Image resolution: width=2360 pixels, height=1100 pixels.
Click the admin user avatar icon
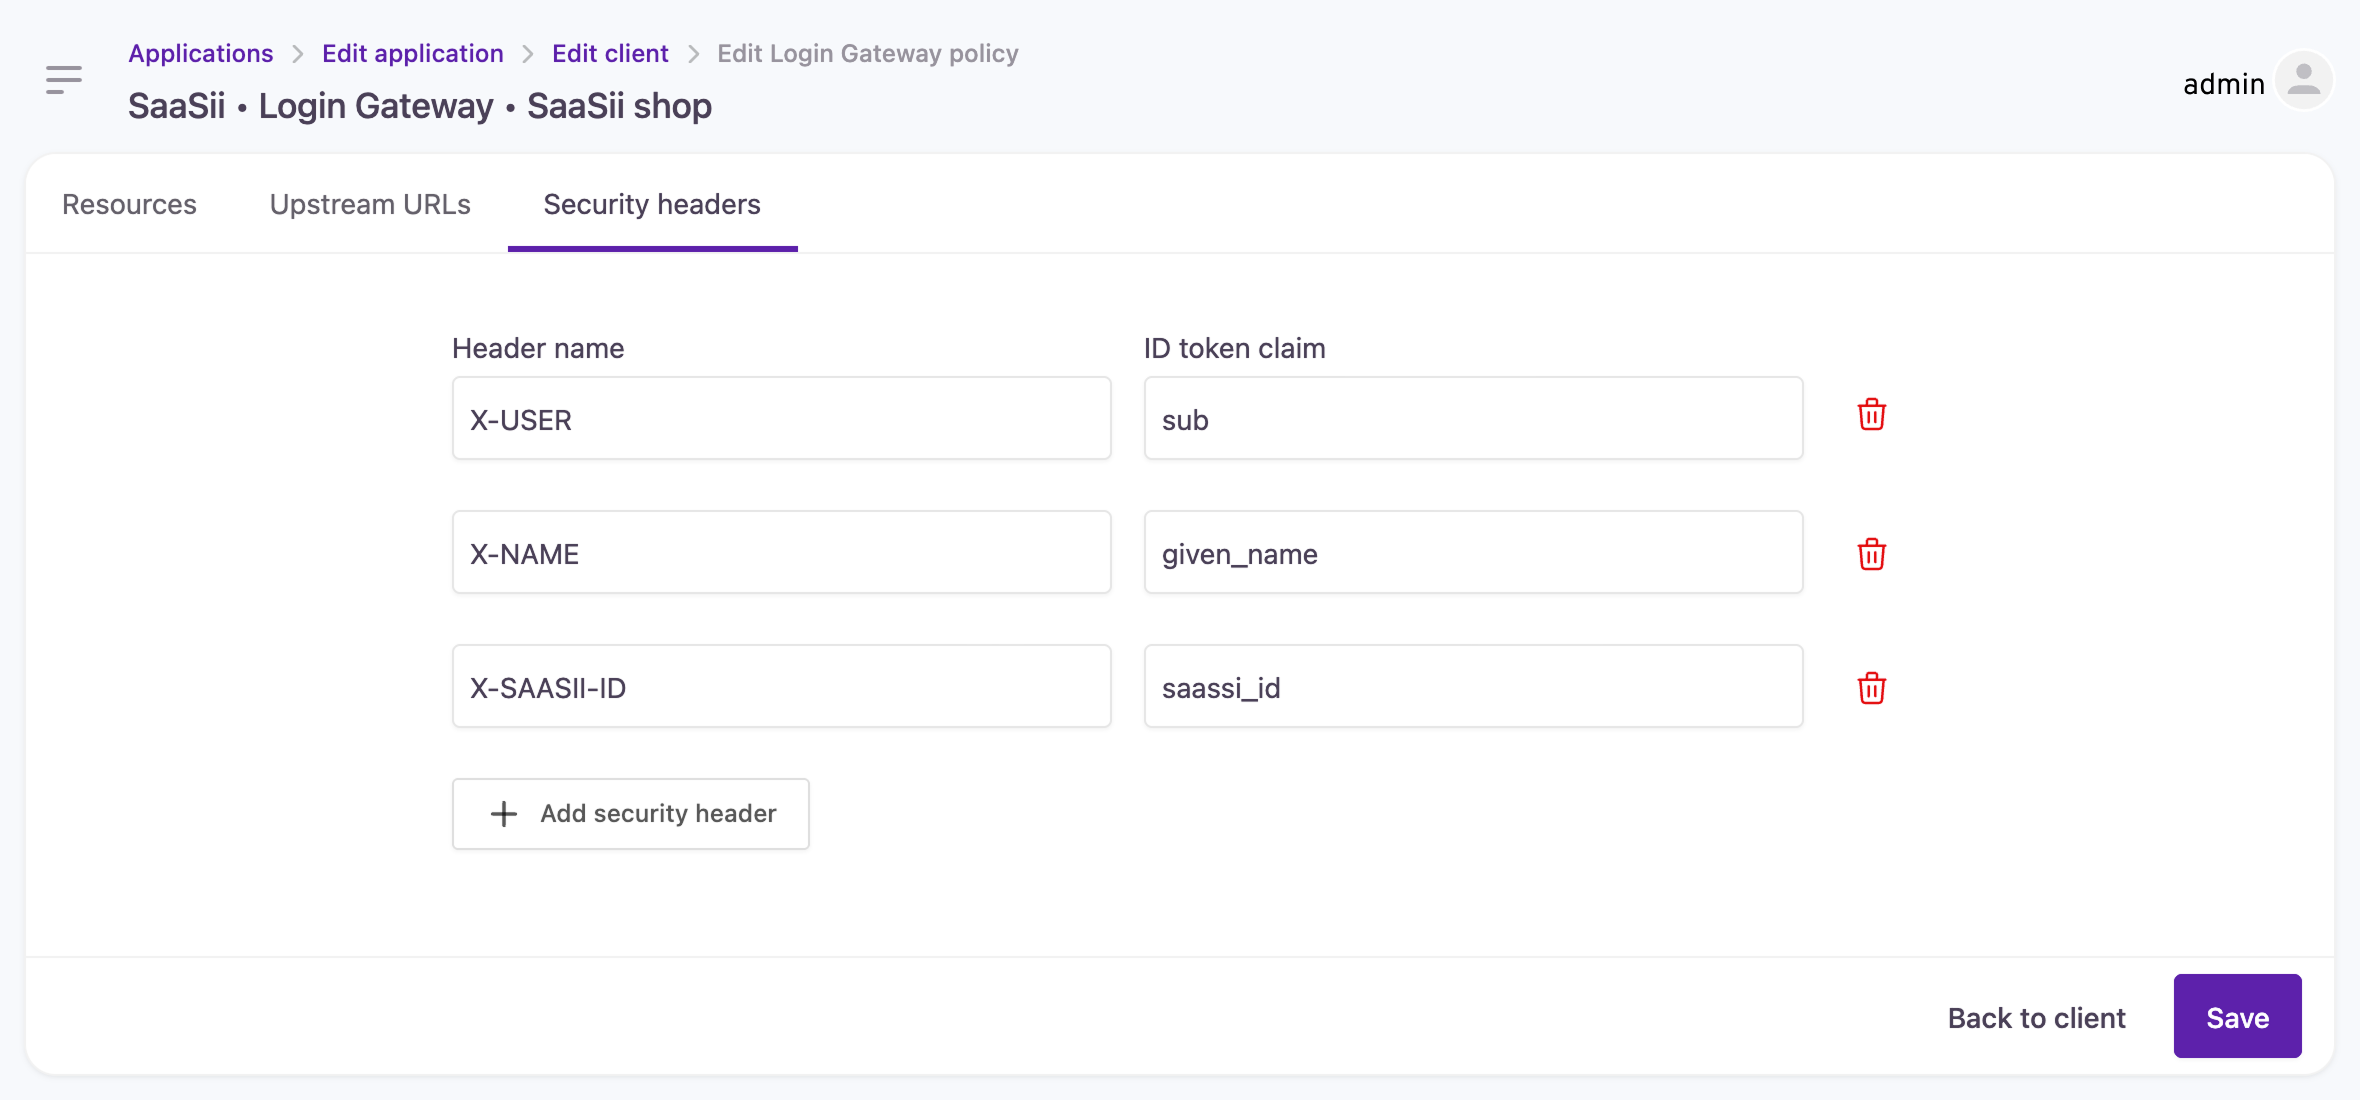(2303, 80)
